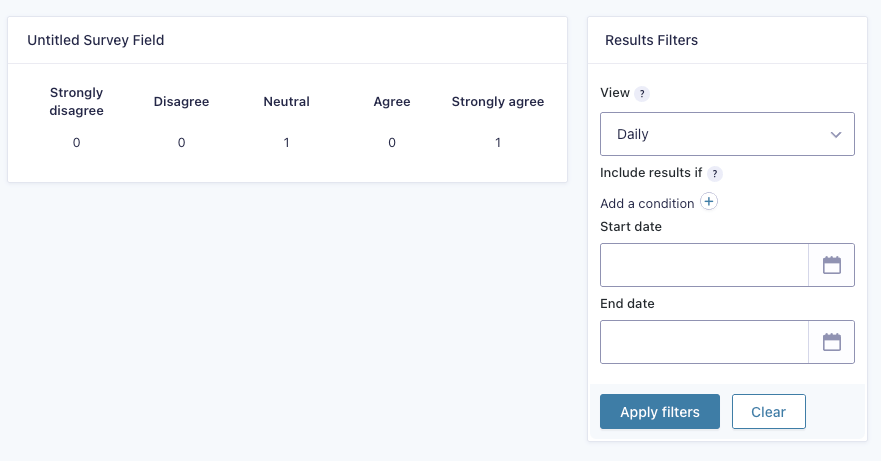This screenshot has width=881, height=461.
Task: Click the Clear button
Action: click(769, 412)
